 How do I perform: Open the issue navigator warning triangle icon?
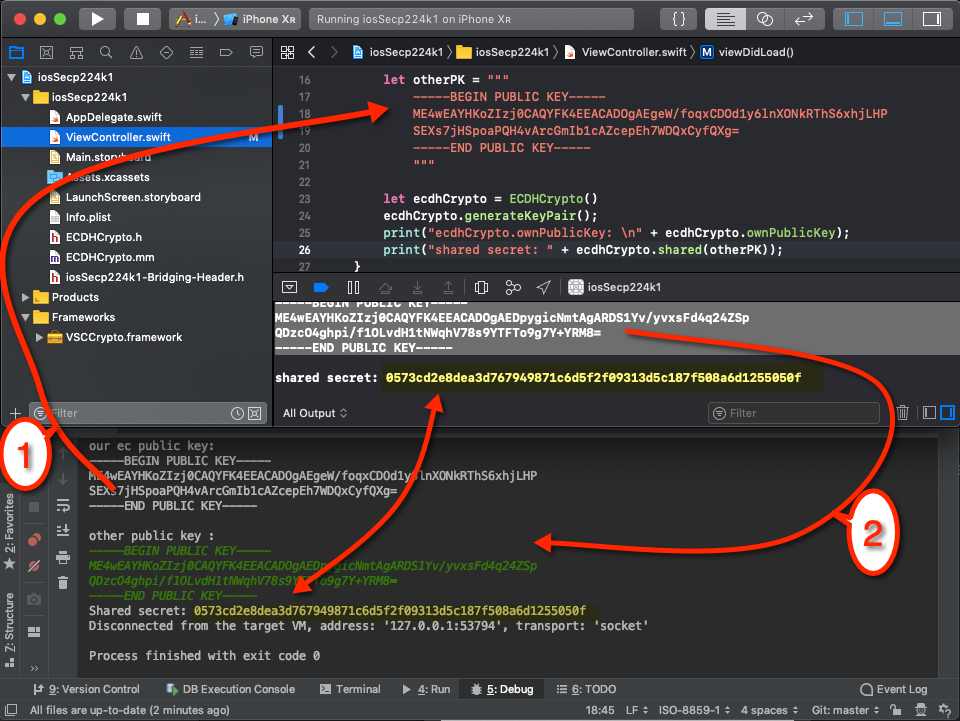click(x=136, y=53)
